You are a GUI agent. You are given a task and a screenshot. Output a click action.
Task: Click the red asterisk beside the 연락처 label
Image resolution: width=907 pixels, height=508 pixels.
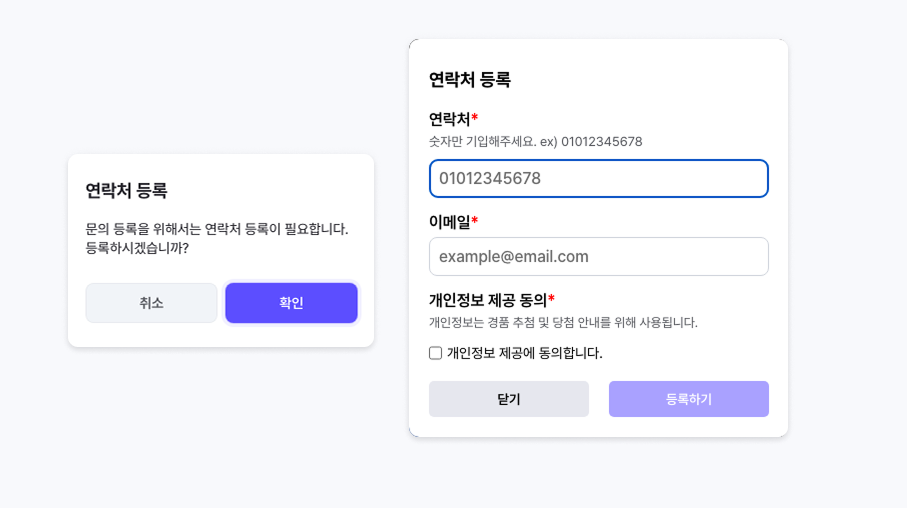pos(475,119)
